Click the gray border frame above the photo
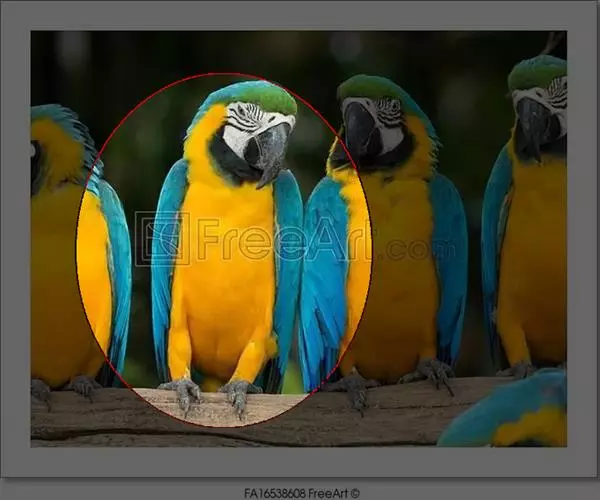Viewport: 600px width, 500px height. [x=300, y=15]
